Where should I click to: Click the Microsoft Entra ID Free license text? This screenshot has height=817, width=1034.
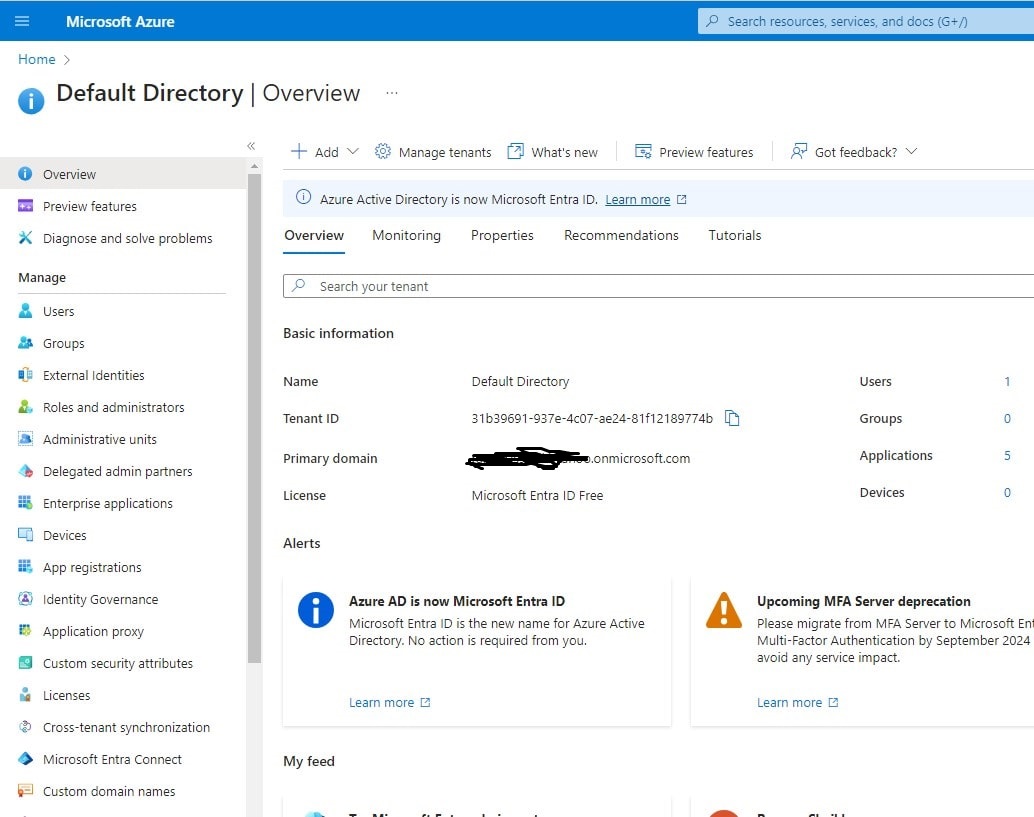pos(537,495)
